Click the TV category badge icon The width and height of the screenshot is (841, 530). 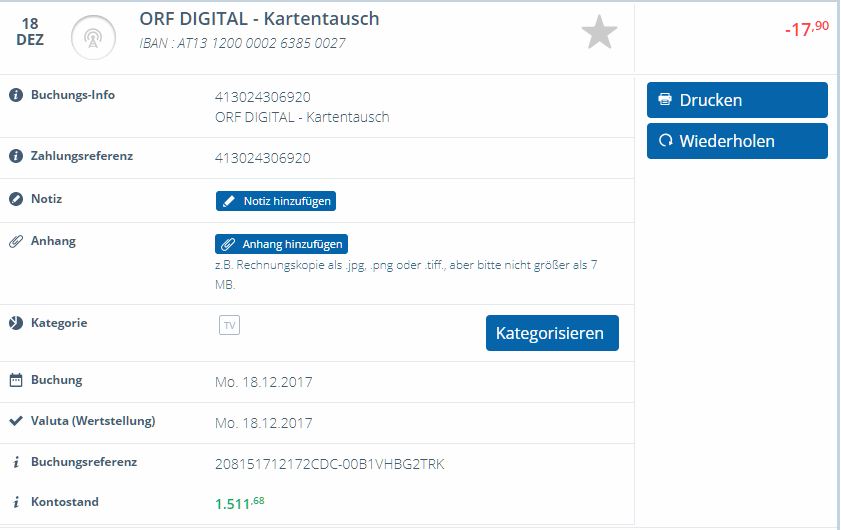(230, 325)
